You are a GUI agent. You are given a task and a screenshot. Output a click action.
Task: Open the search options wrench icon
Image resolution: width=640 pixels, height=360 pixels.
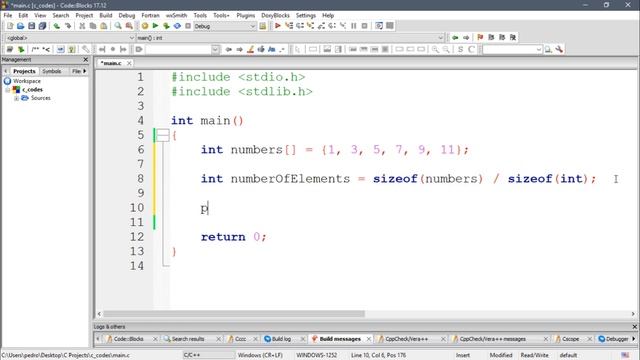pos(559,49)
